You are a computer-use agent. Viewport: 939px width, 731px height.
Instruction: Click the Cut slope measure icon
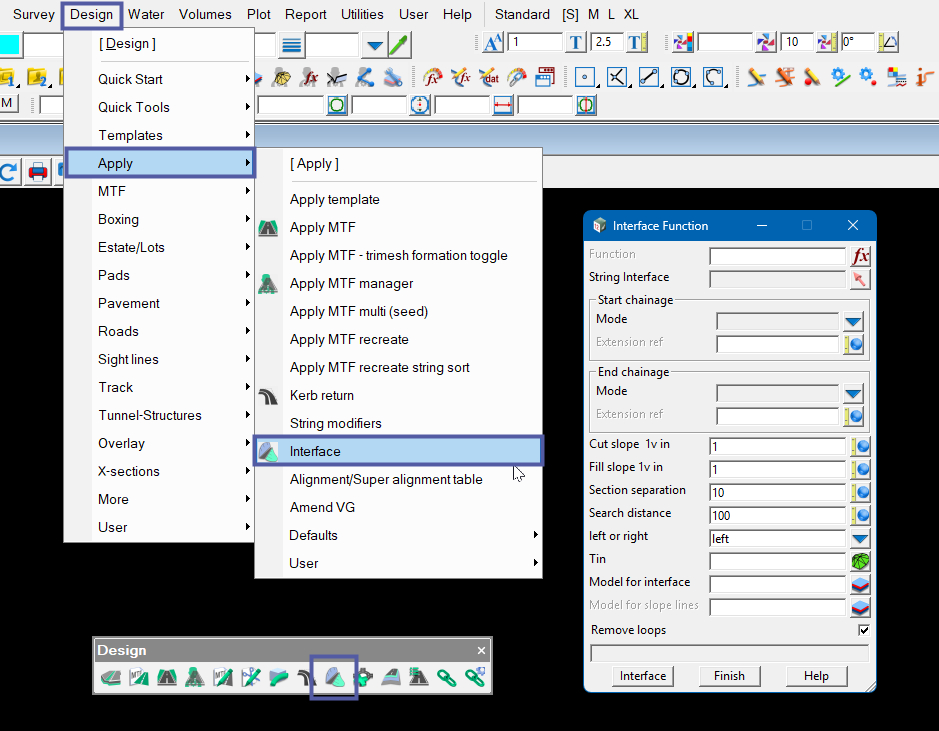tap(860, 446)
